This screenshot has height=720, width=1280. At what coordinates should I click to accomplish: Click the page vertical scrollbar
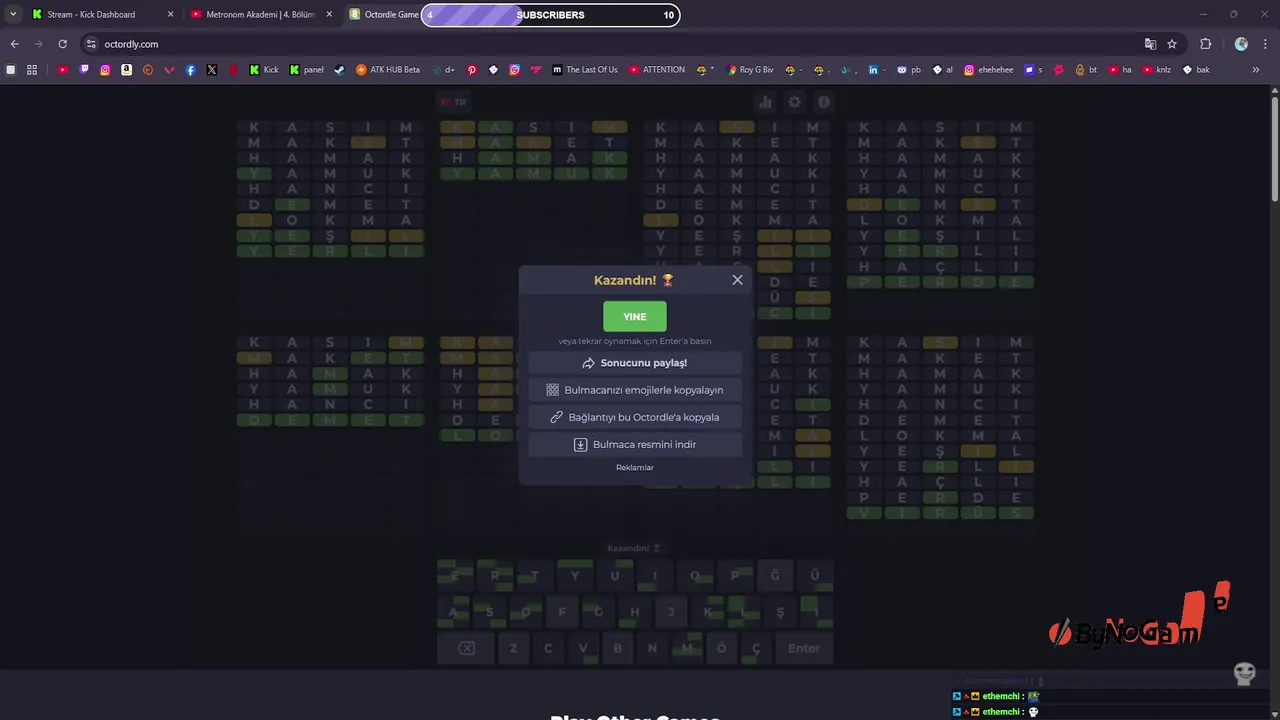[x=1274, y=150]
